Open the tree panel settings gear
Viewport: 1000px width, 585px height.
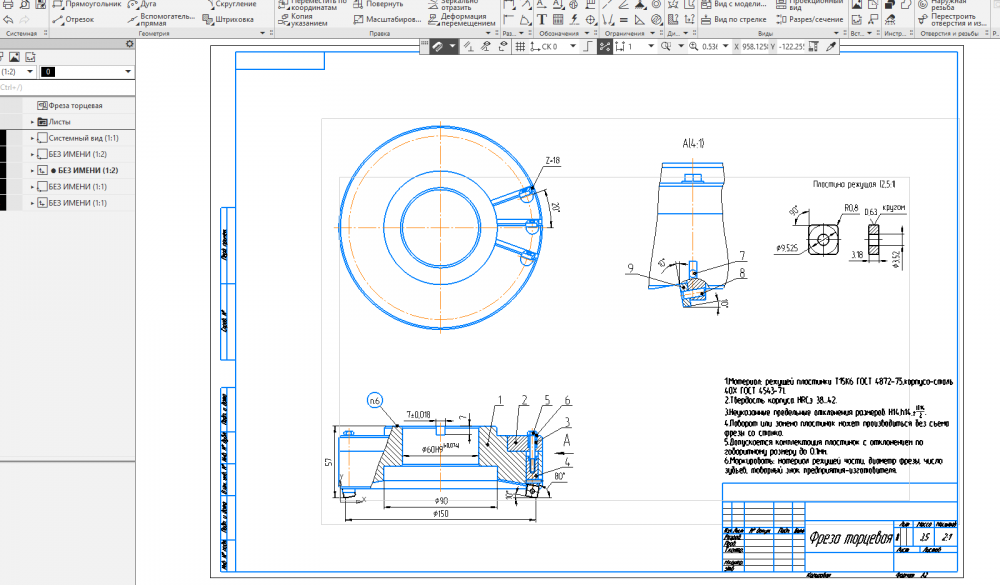tap(129, 44)
